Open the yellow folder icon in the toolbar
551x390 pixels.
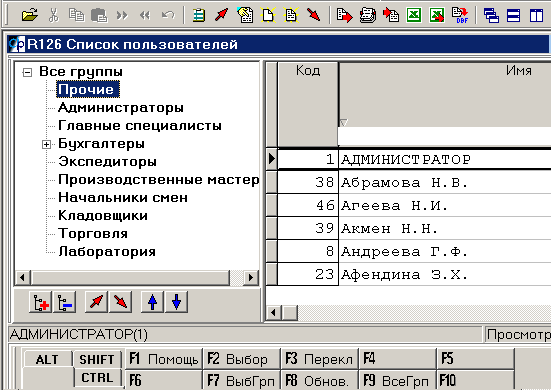30,15
